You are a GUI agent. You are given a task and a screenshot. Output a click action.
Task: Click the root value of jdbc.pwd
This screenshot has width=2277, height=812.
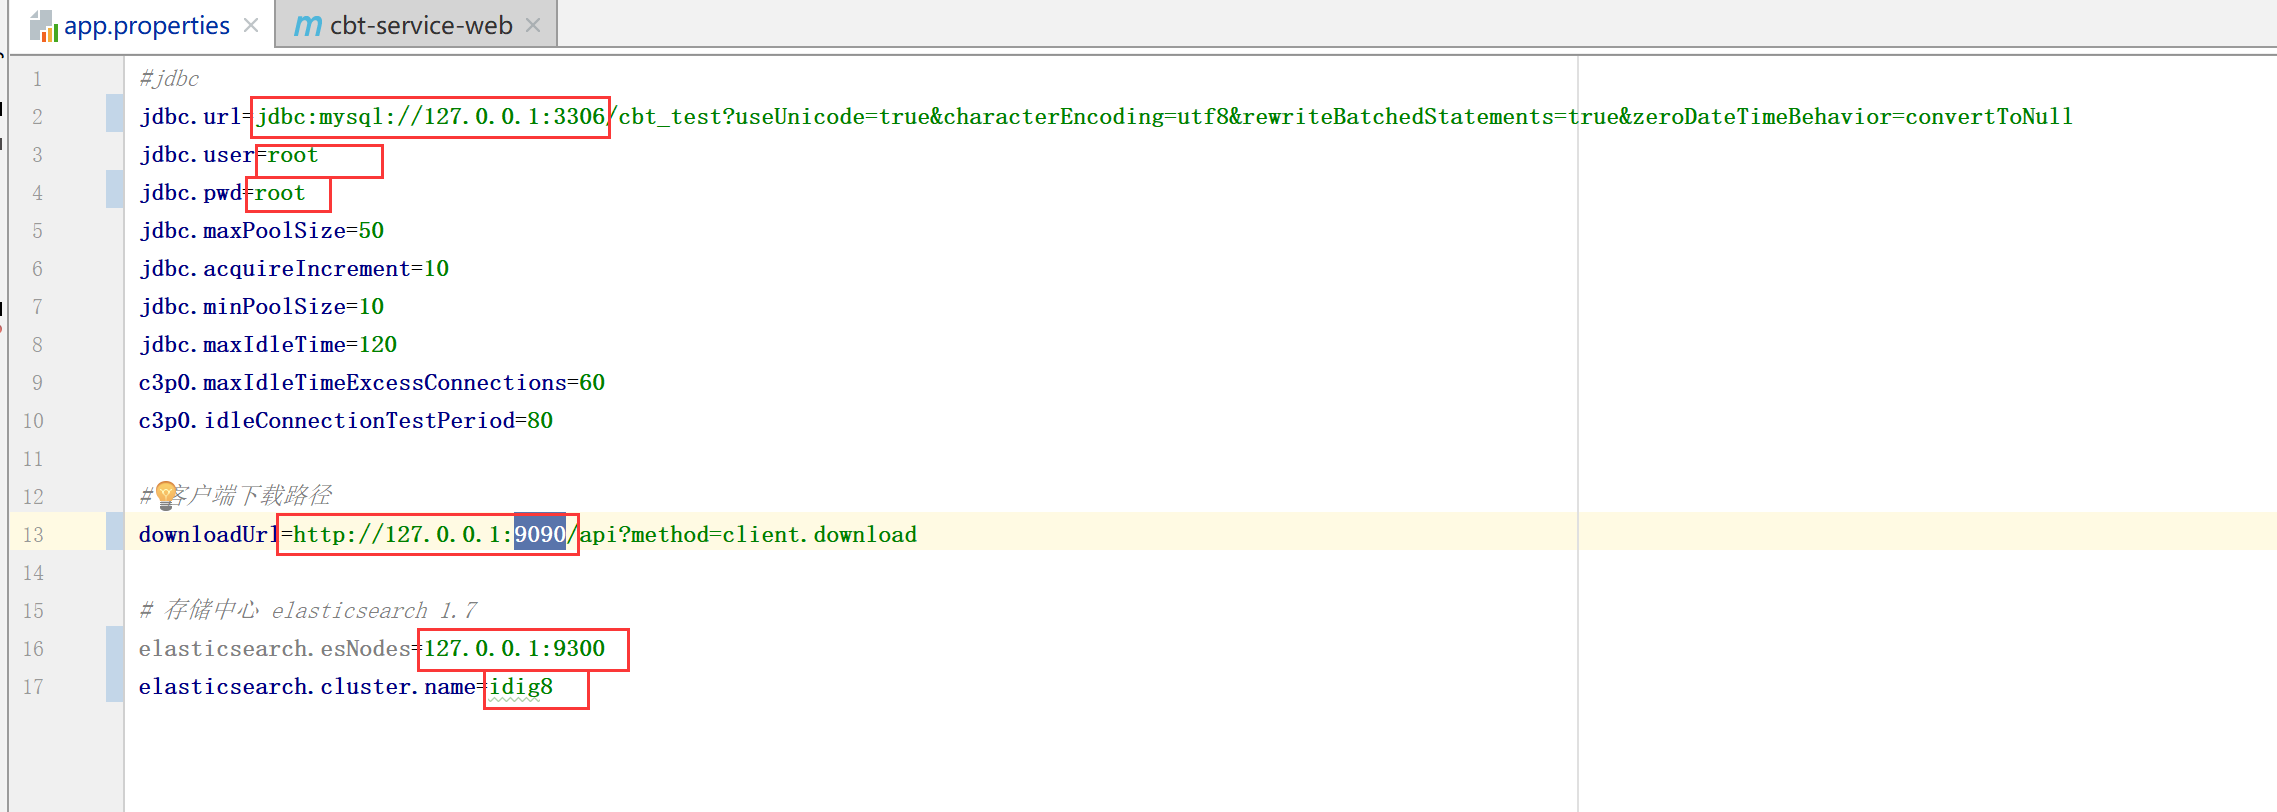(280, 193)
